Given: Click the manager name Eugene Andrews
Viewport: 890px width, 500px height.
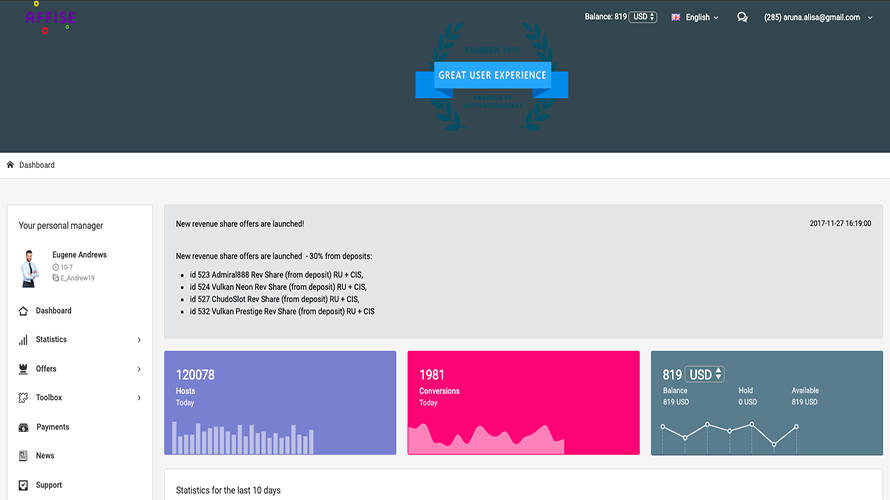Looking at the screenshot, I should tap(79, 255).
